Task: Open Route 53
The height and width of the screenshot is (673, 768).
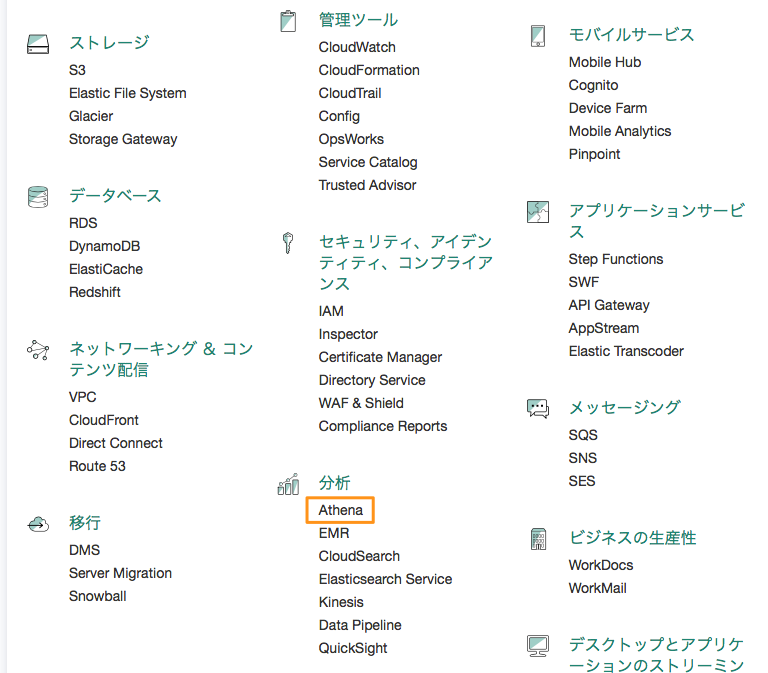Action: (97, 466)
